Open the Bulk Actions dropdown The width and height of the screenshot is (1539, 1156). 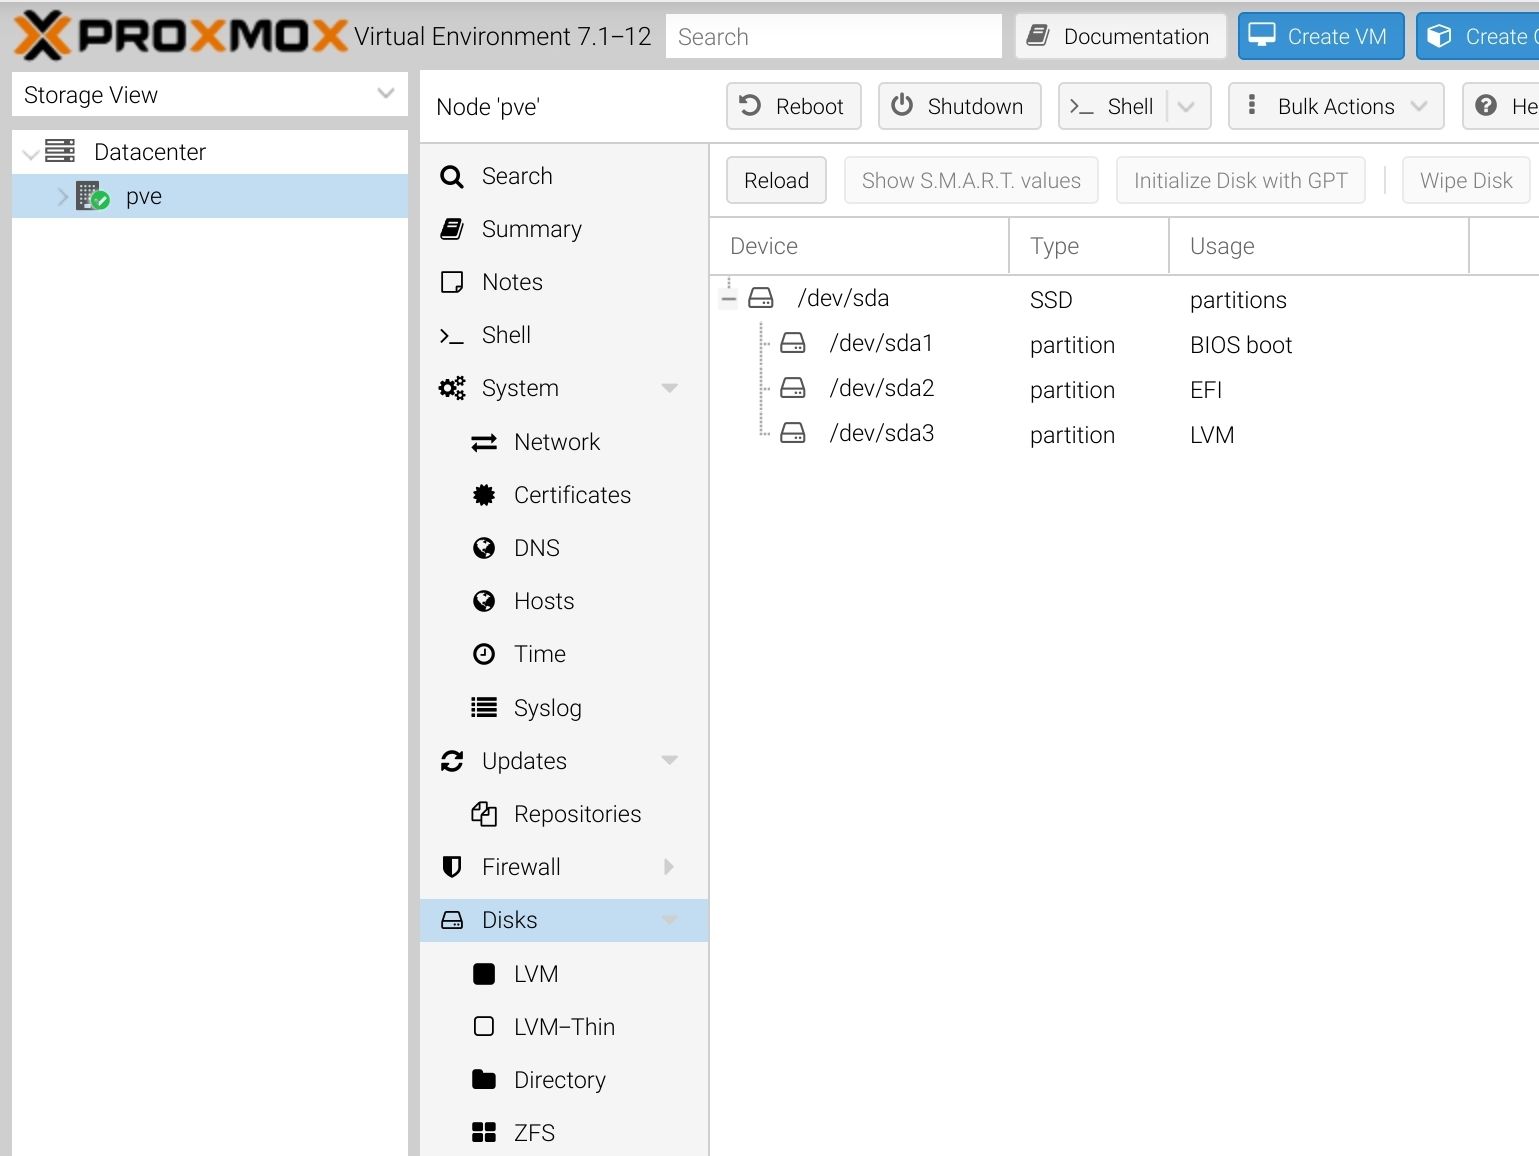point(1336,106)
